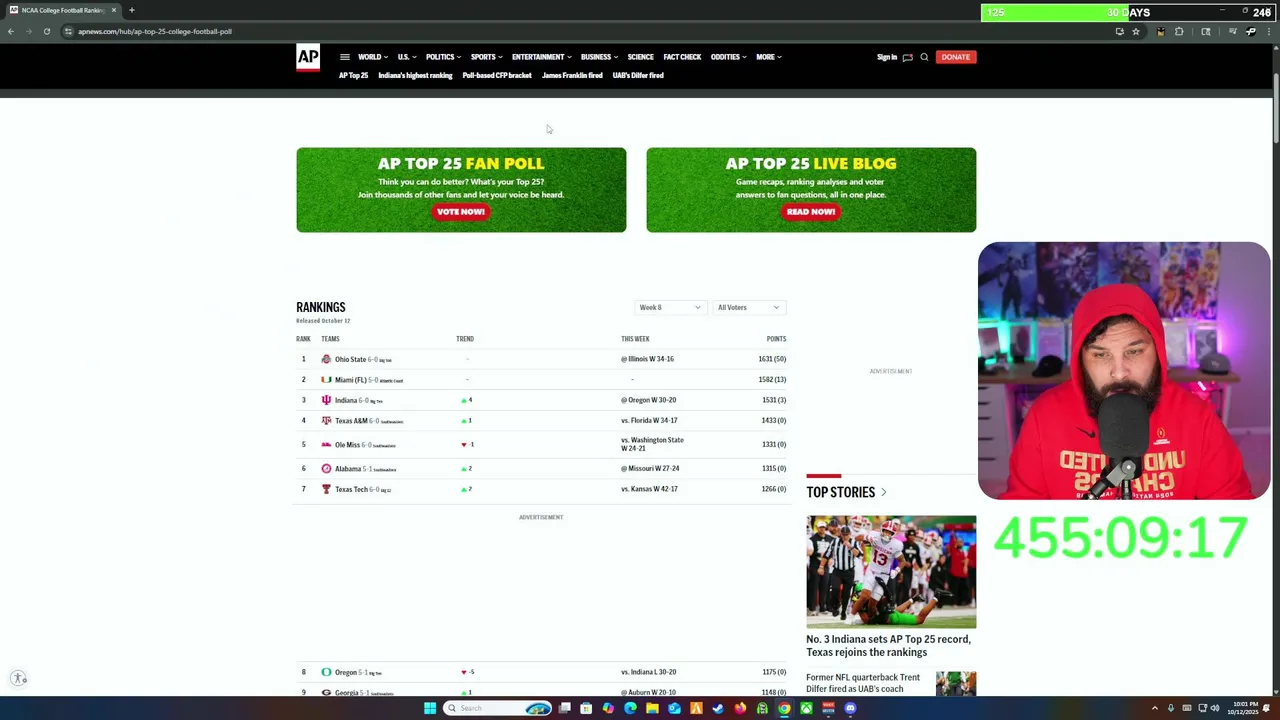The width and height of the screenshot is (1280, 720).
Task: Open Poll-based CFP bracket subnav link
Action: point(497,76)
